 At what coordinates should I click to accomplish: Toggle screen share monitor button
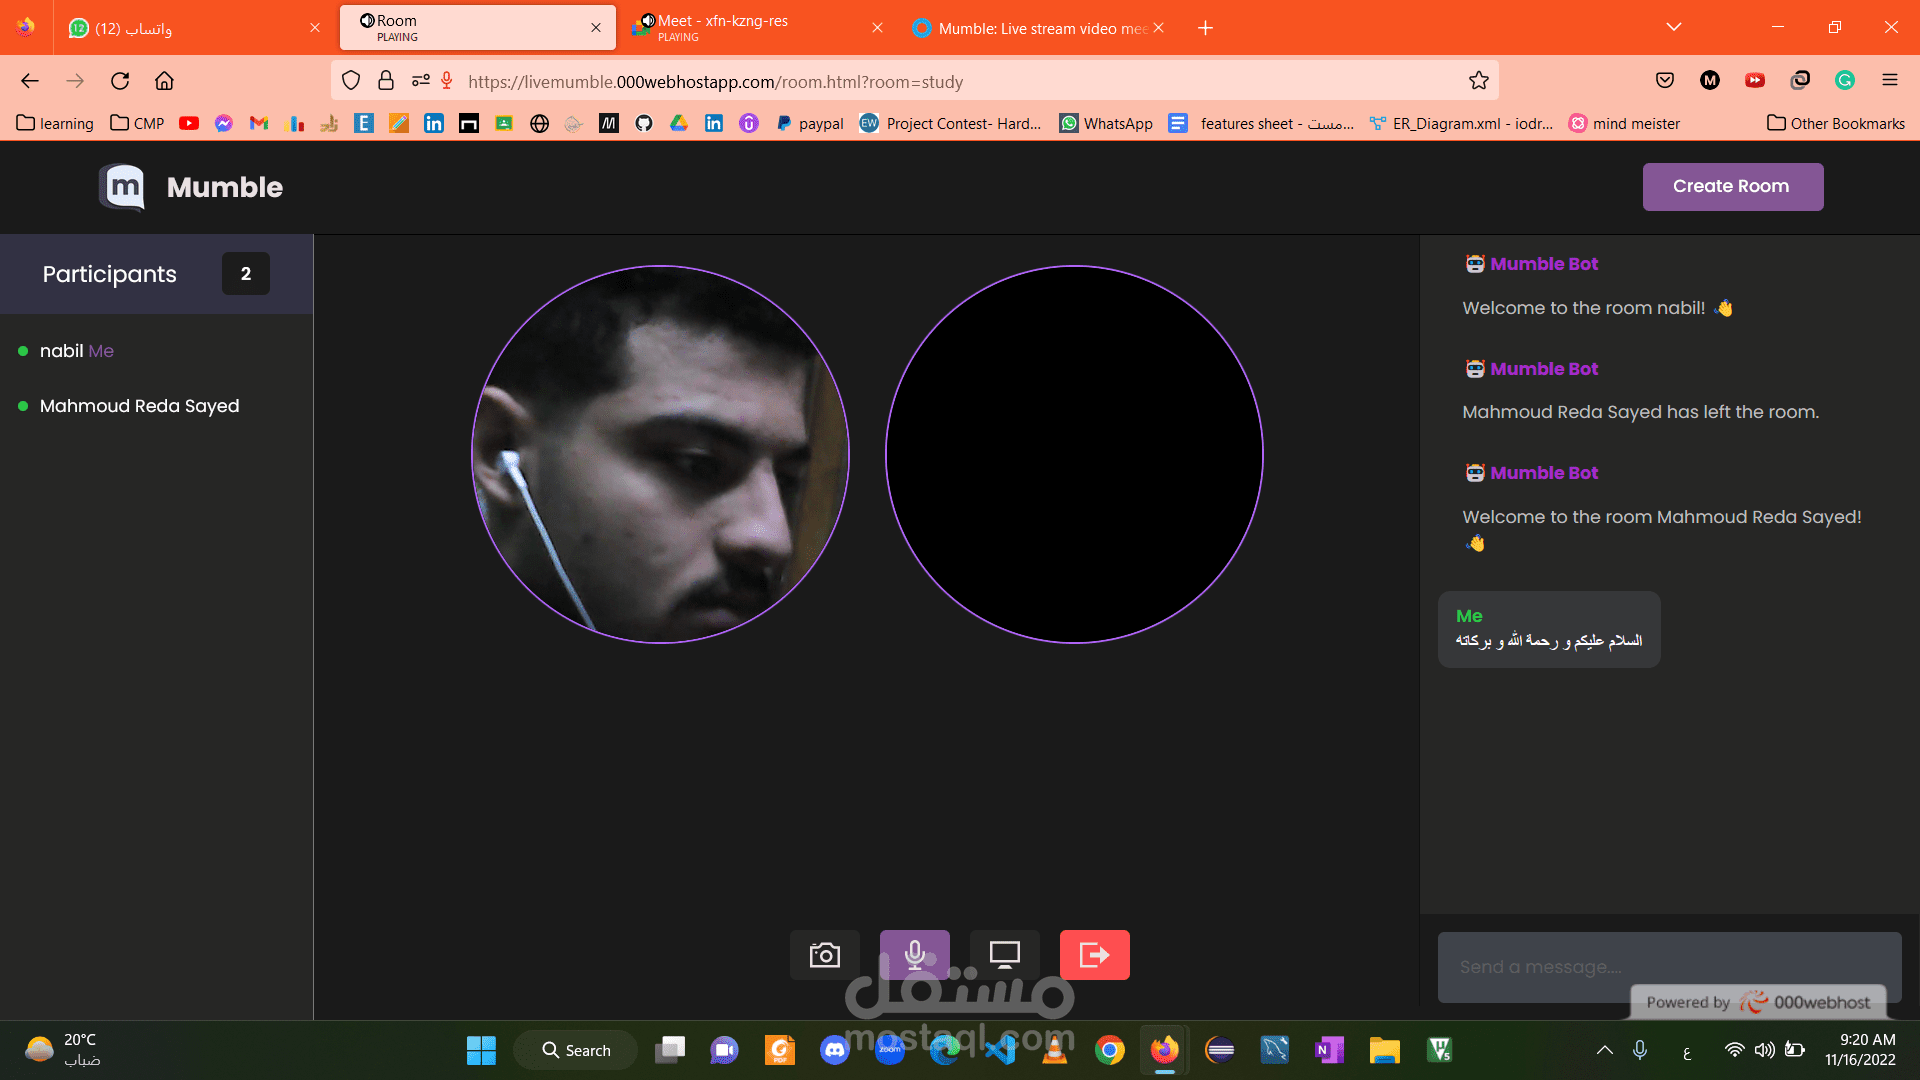[x=1004, y=955]
